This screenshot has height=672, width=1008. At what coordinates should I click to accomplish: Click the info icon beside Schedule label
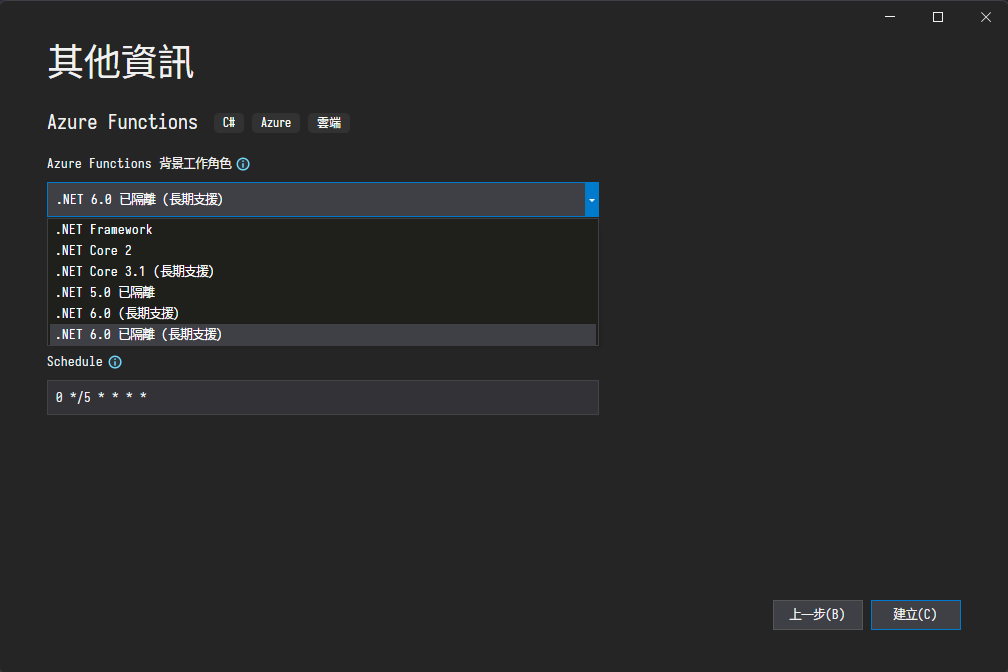click(x=115, y=362)
